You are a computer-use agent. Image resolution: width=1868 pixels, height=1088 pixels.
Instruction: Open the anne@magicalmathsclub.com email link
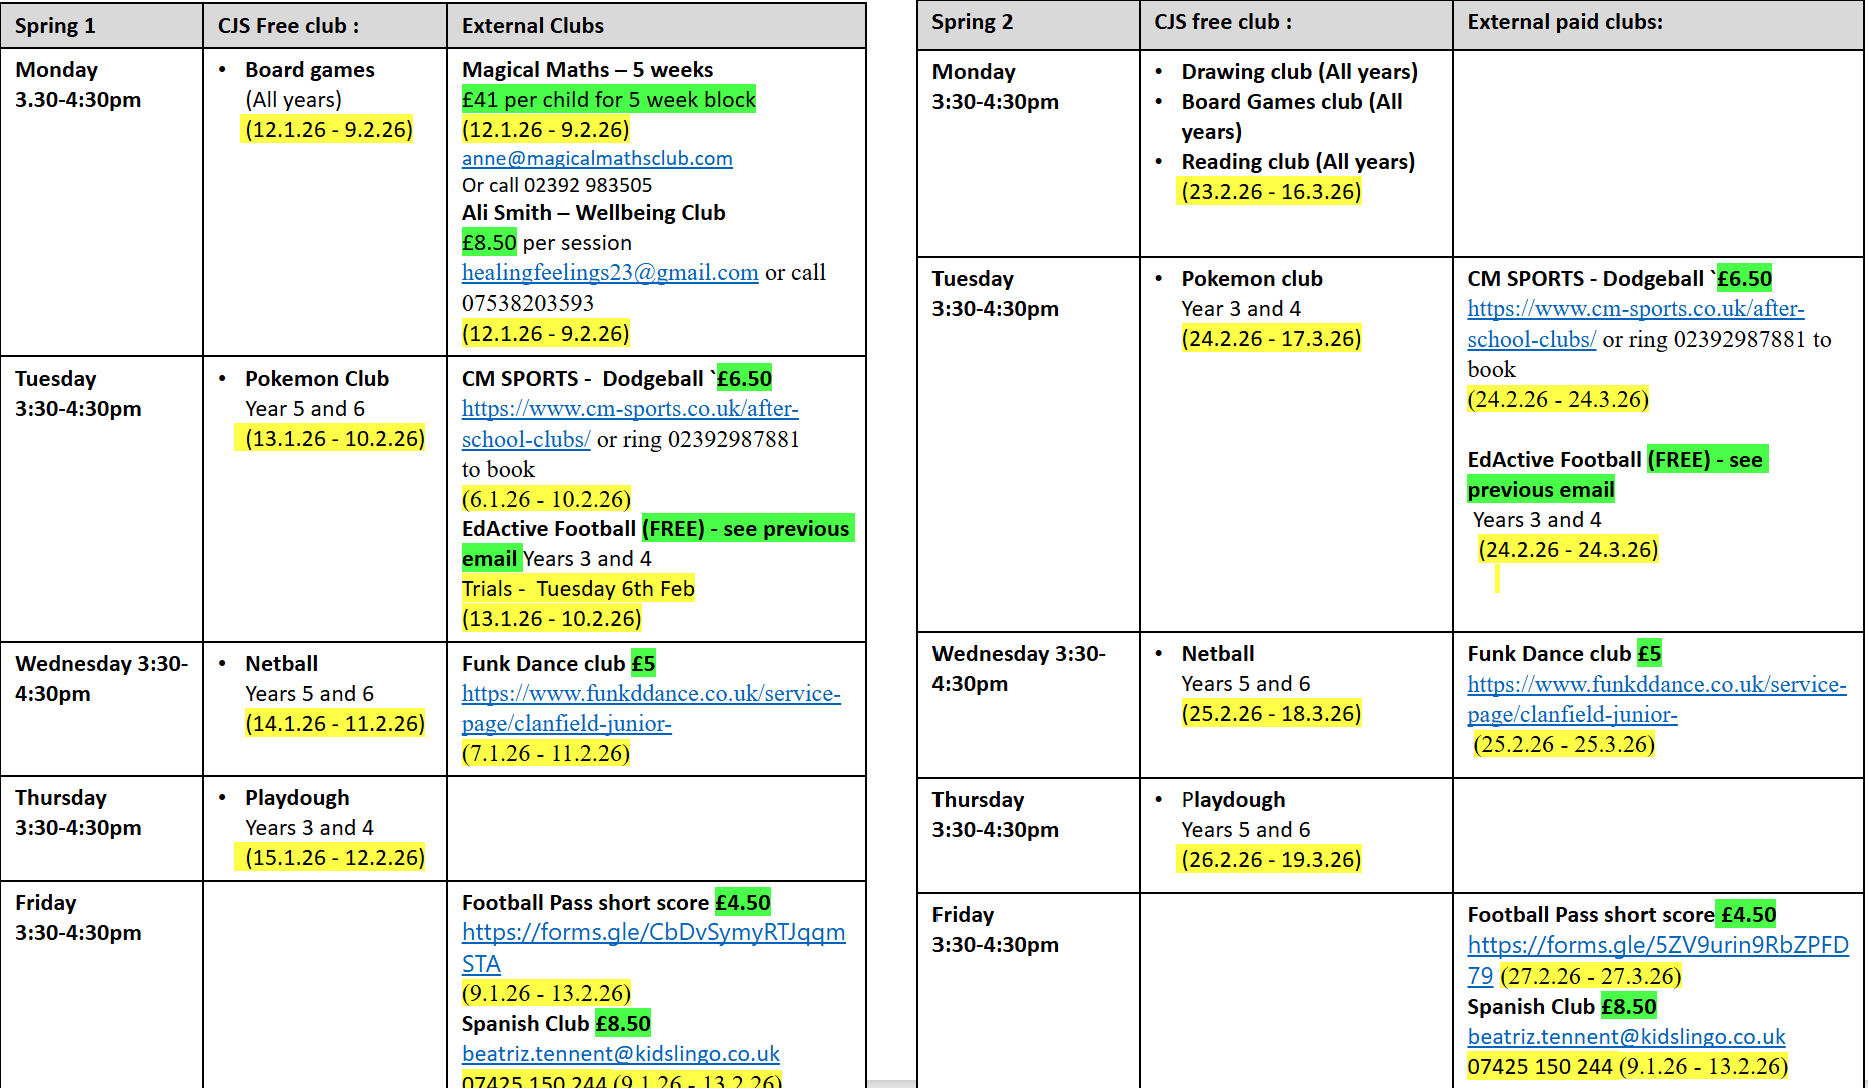[596, 158]
